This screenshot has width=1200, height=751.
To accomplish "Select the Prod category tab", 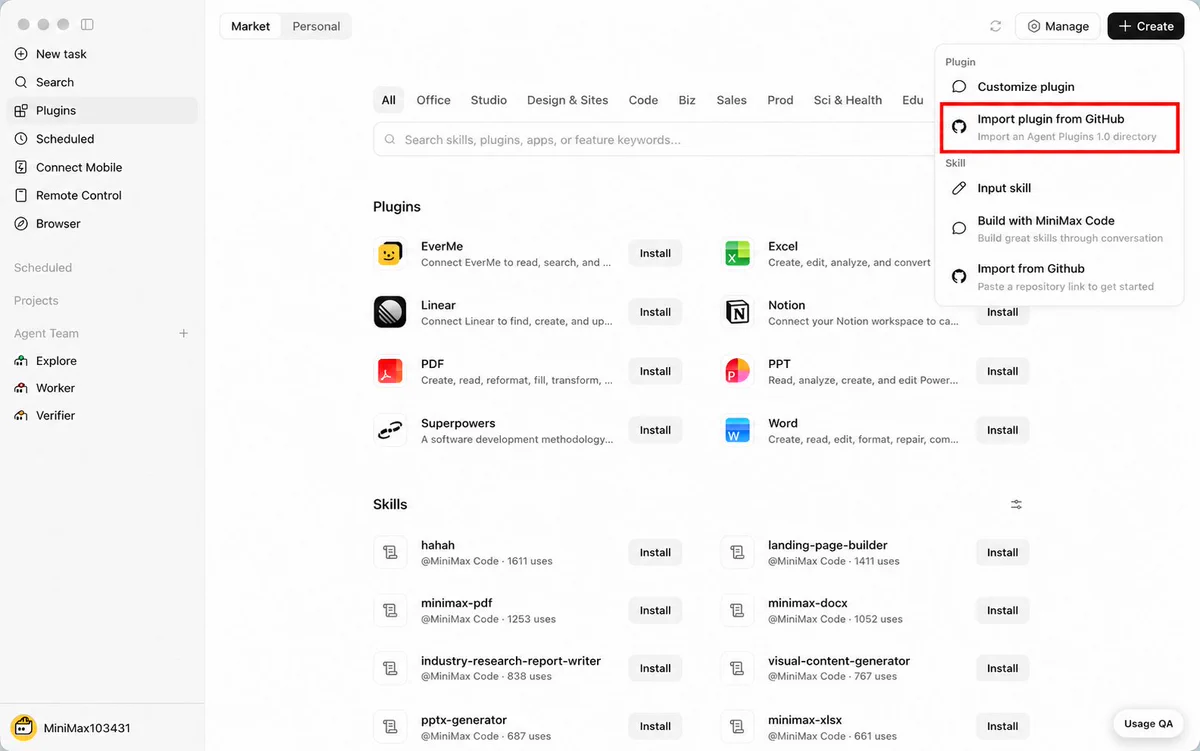I will [x=780, y=100].
